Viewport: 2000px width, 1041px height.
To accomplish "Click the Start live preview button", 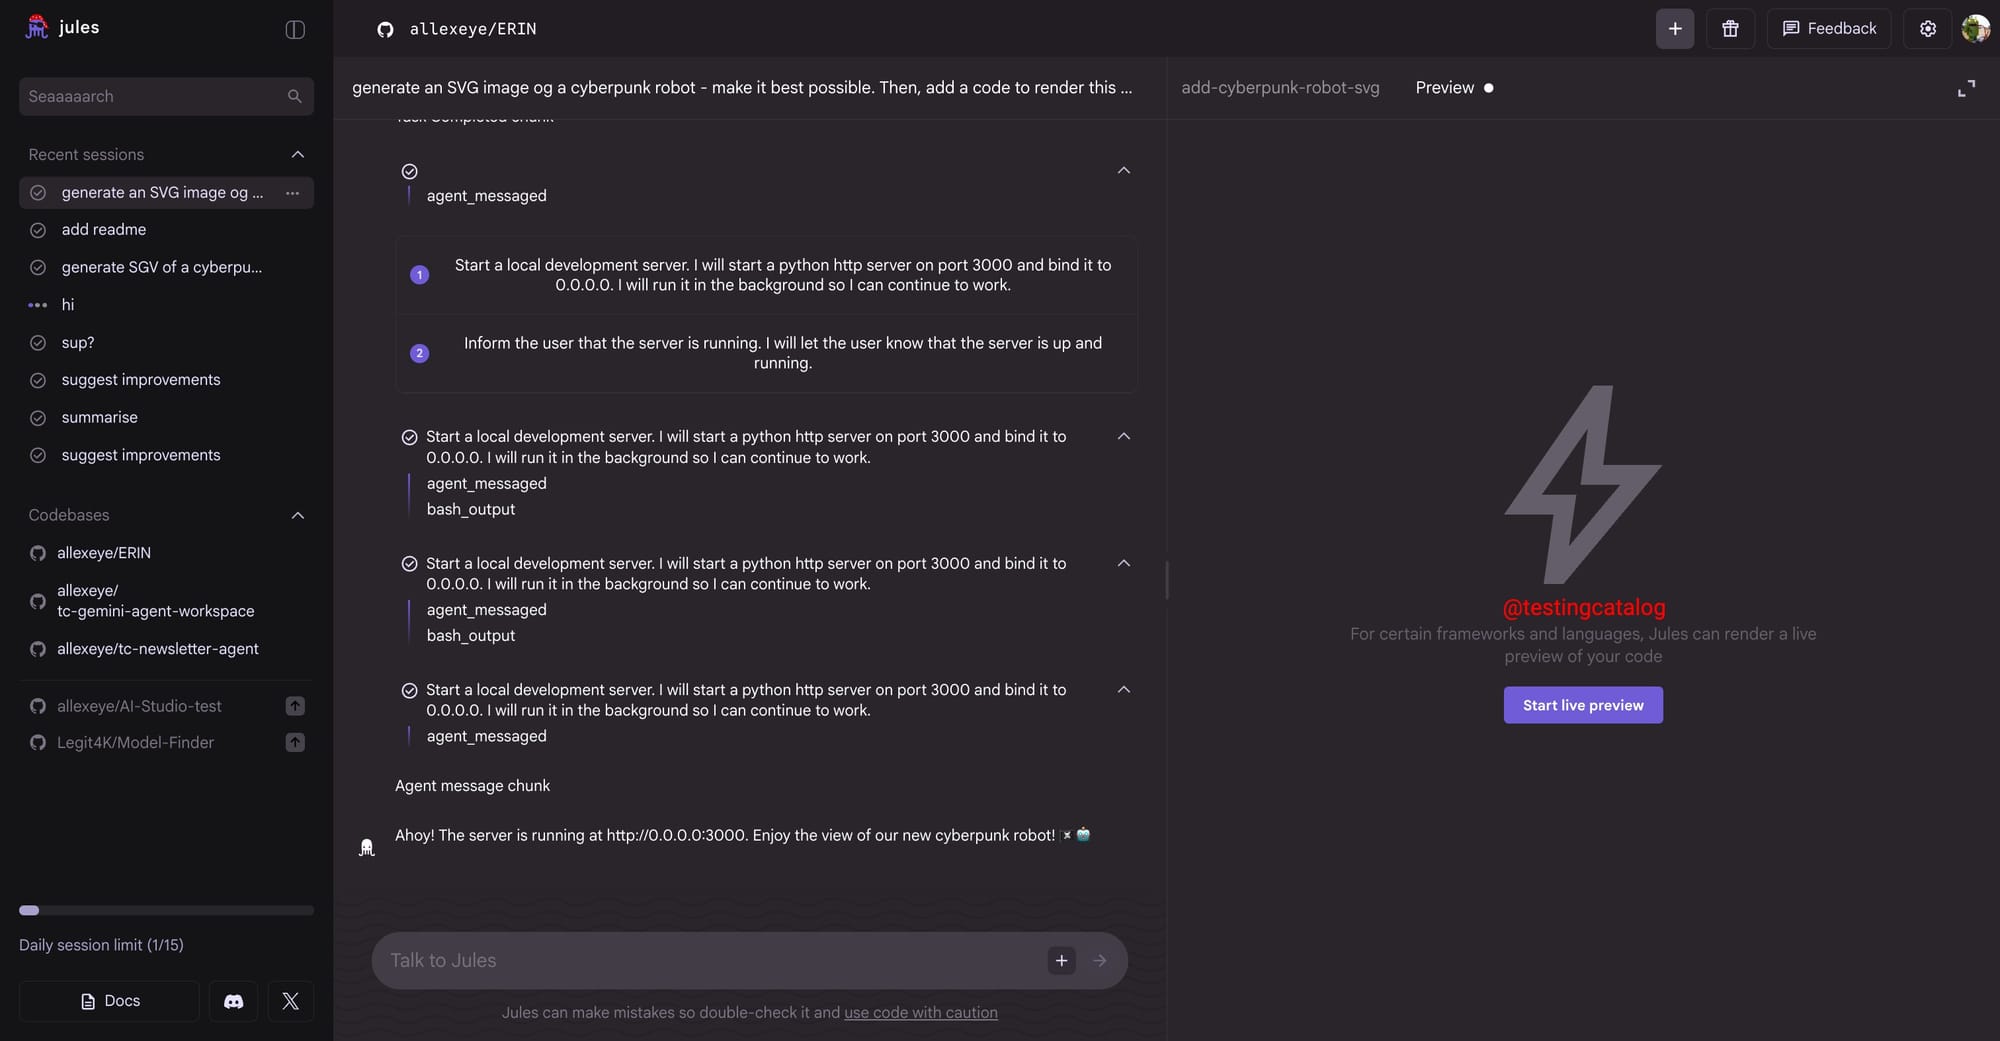I will [1583, 705].
